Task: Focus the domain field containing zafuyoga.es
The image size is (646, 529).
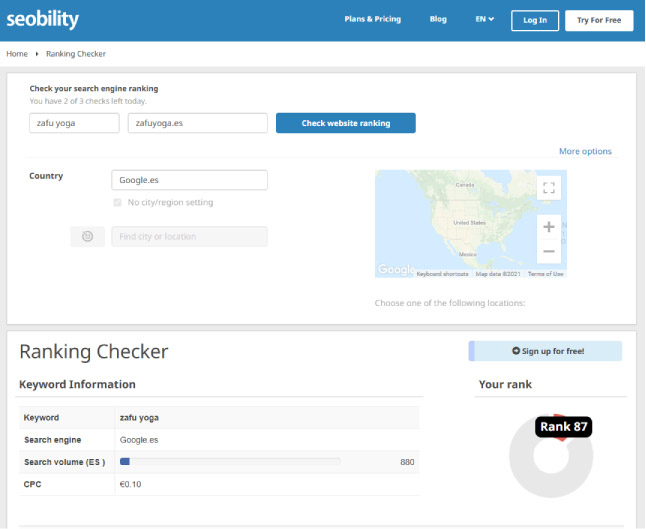Action: point(198,123)
